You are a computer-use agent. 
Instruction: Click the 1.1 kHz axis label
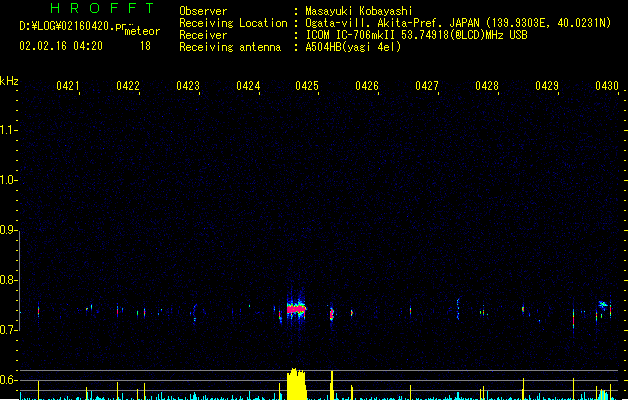point(7,130)
